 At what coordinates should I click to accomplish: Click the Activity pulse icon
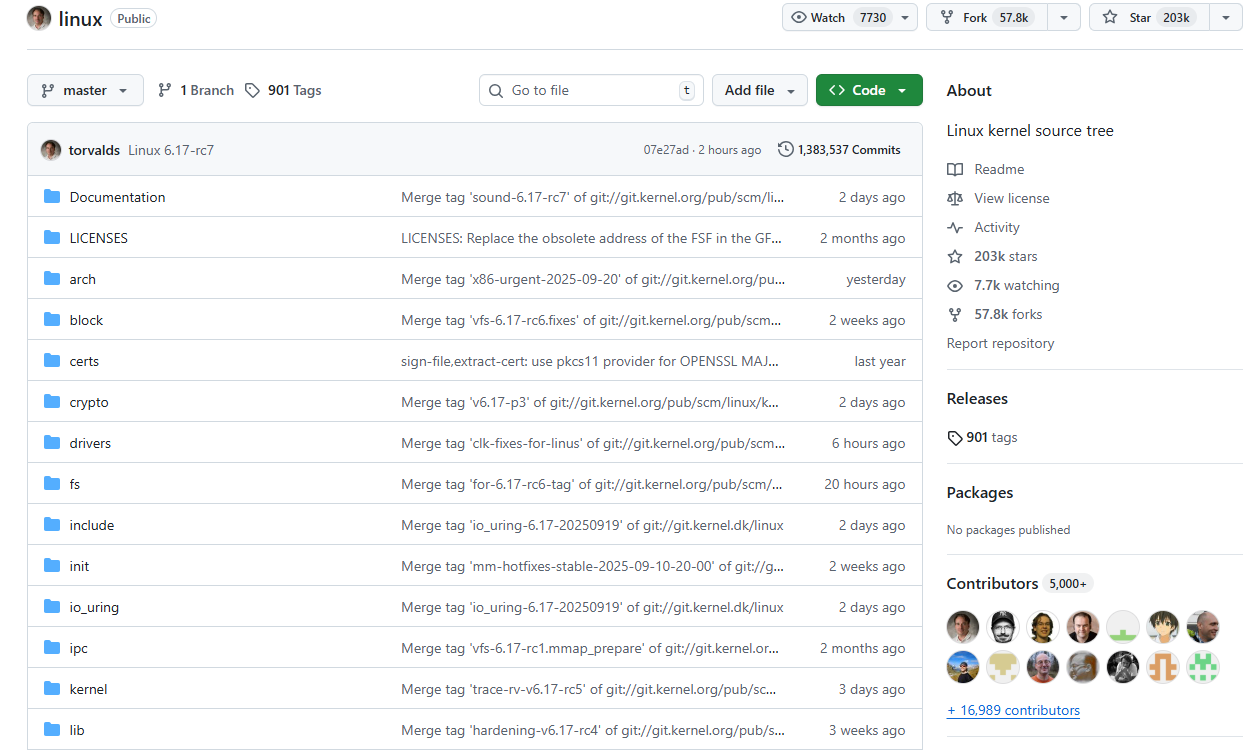coord(955,227)
